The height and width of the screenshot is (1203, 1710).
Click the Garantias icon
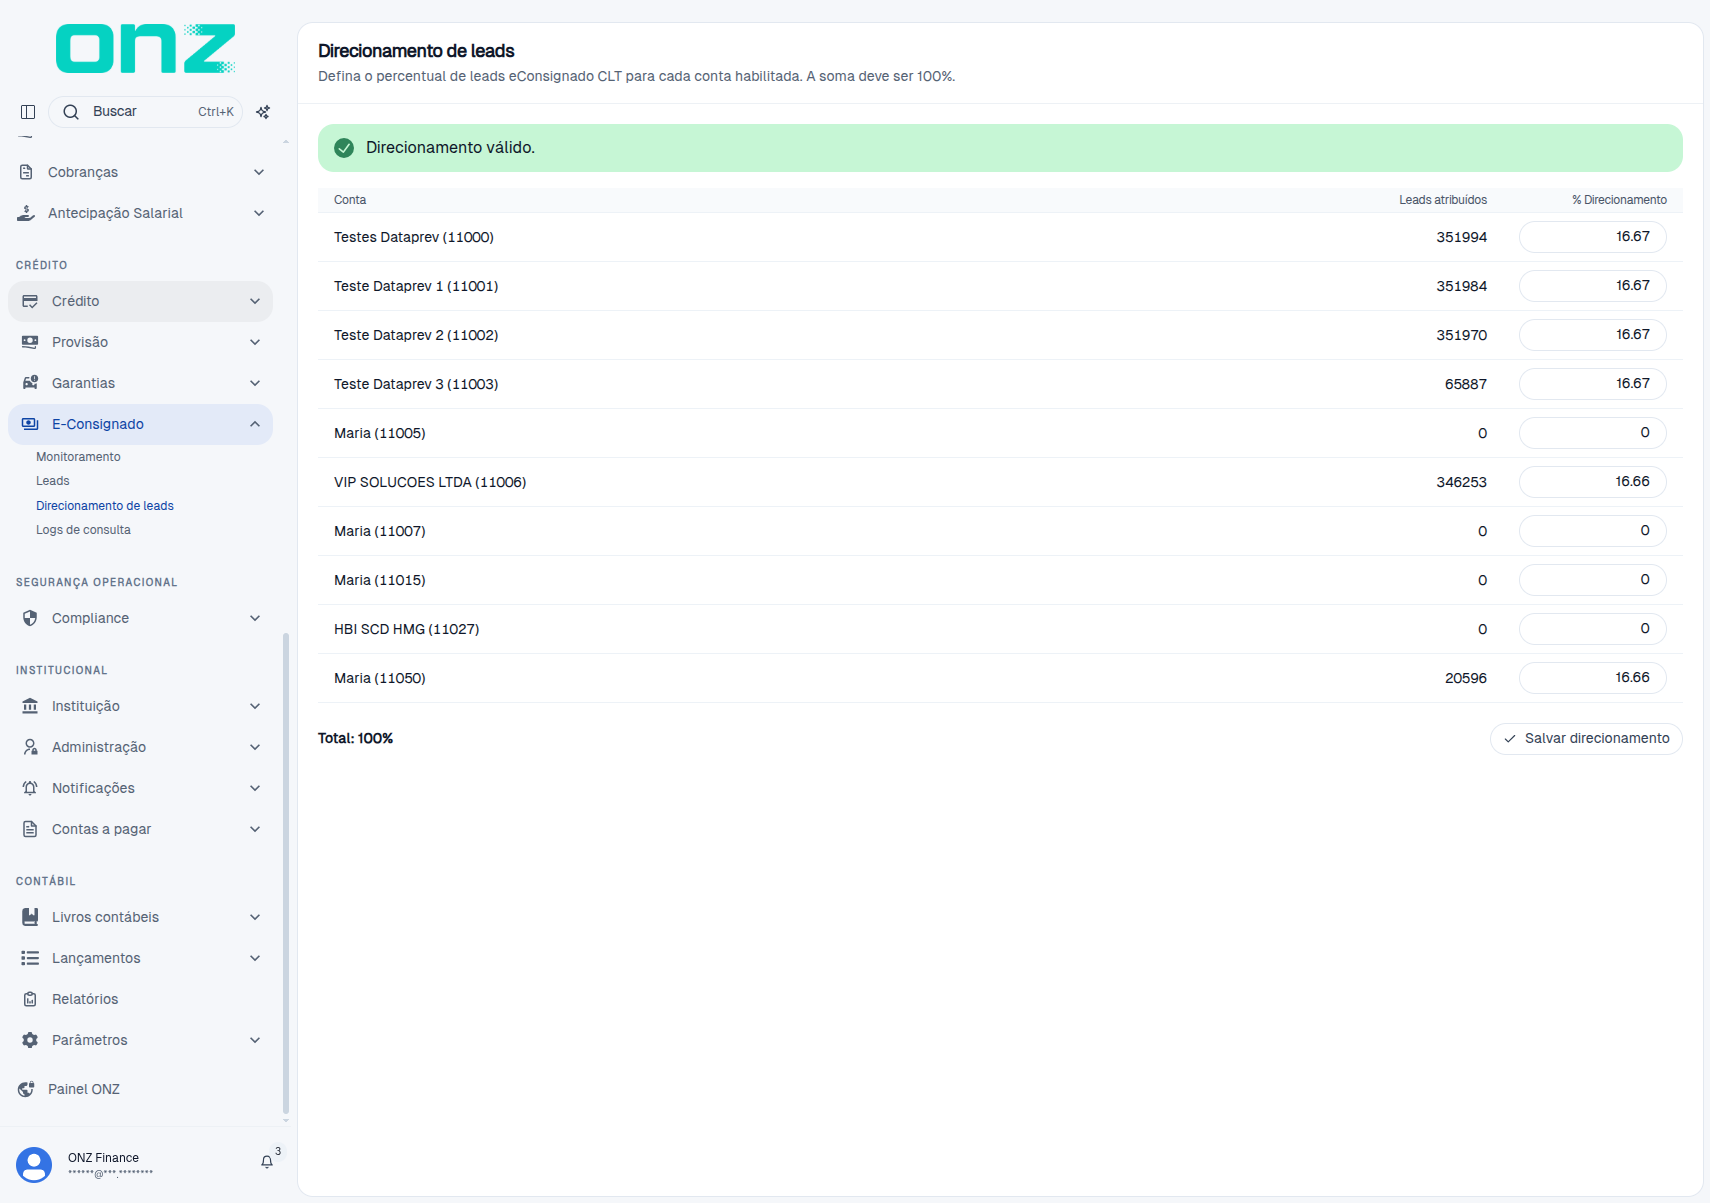click(x=30, y=383)
